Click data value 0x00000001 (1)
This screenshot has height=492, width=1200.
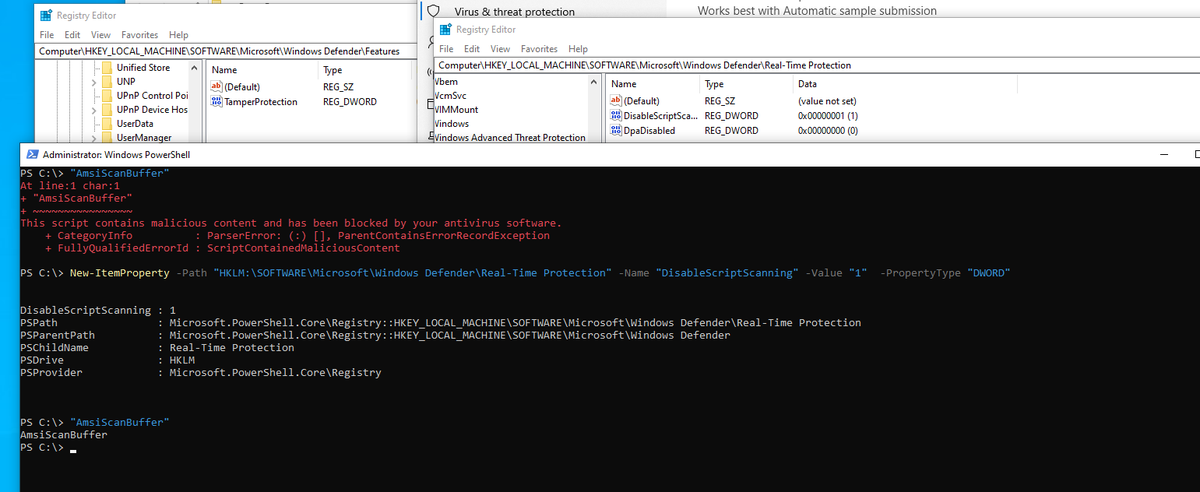pyautogui.click(x=826, y=116)
